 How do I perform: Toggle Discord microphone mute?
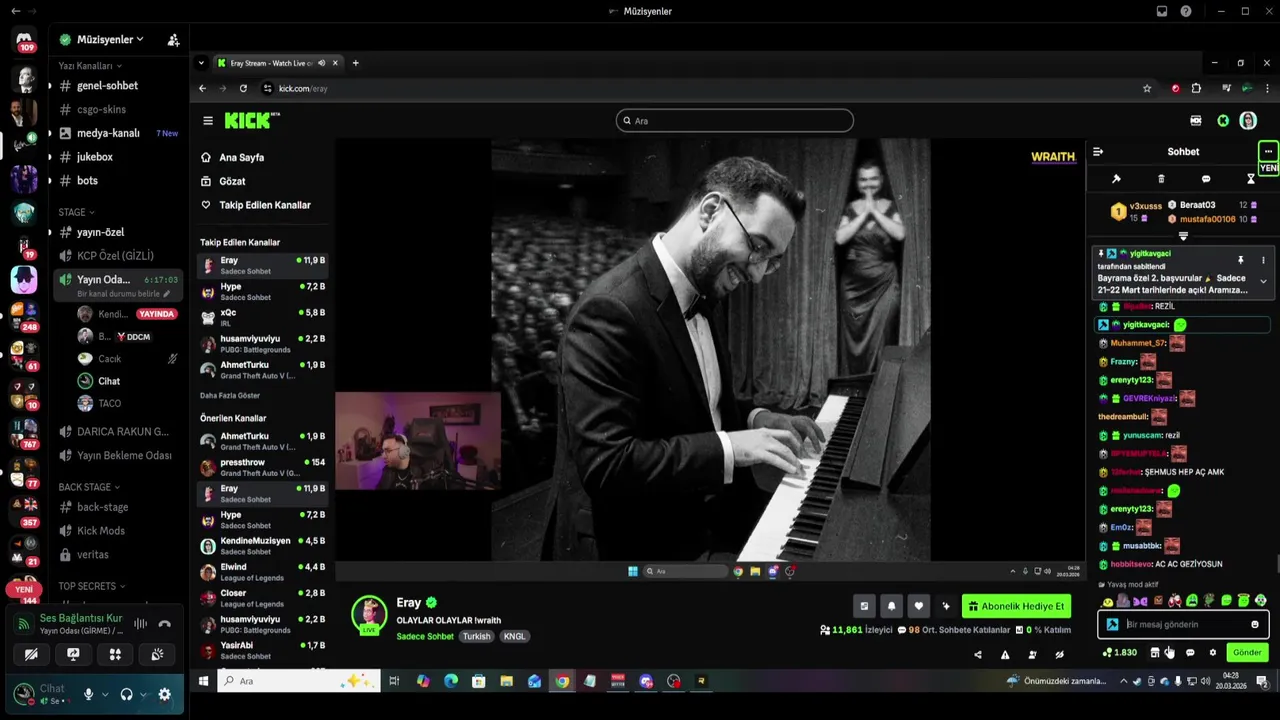coord(88,694)
